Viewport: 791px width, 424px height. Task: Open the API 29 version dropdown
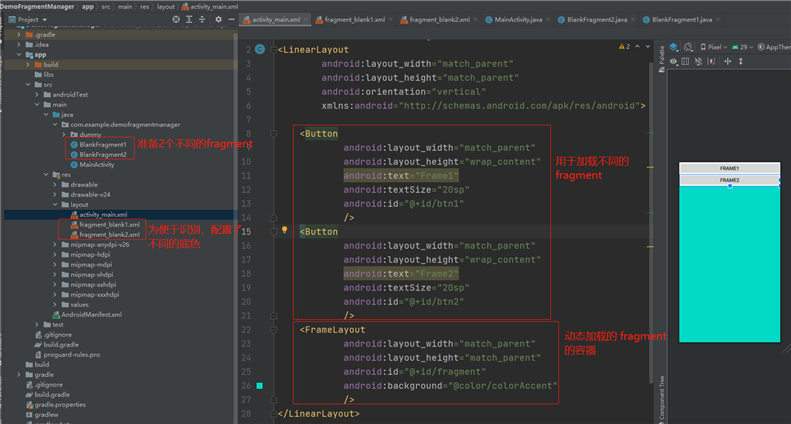click(742, 47)
